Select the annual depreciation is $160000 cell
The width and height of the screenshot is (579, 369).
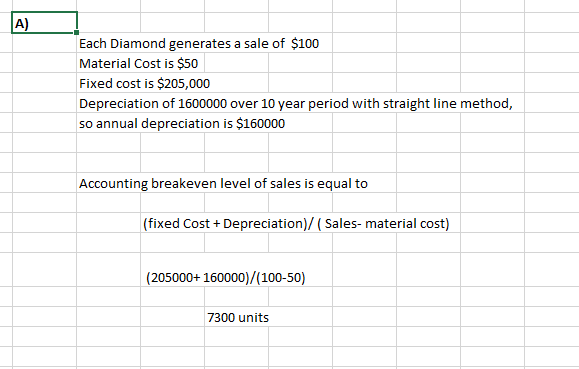point(108,123)
